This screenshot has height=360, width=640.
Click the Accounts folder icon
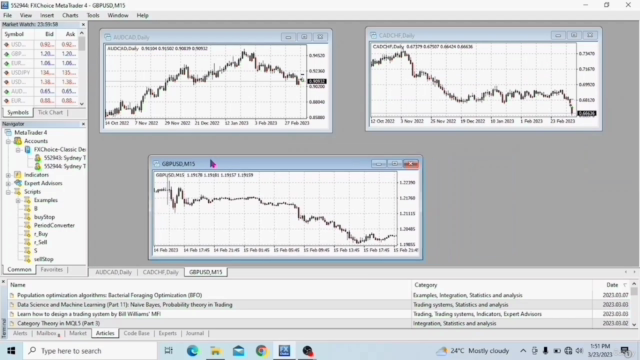(18, 141)
